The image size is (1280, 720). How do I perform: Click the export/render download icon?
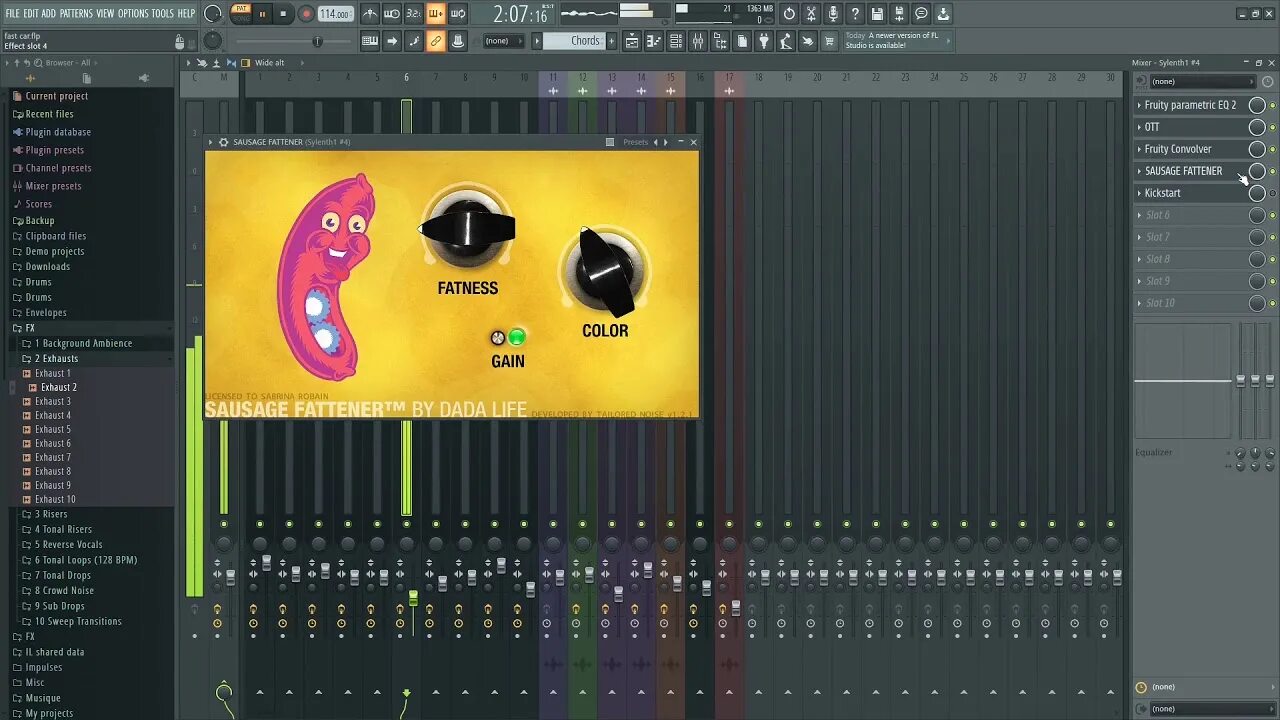point(943,13)
